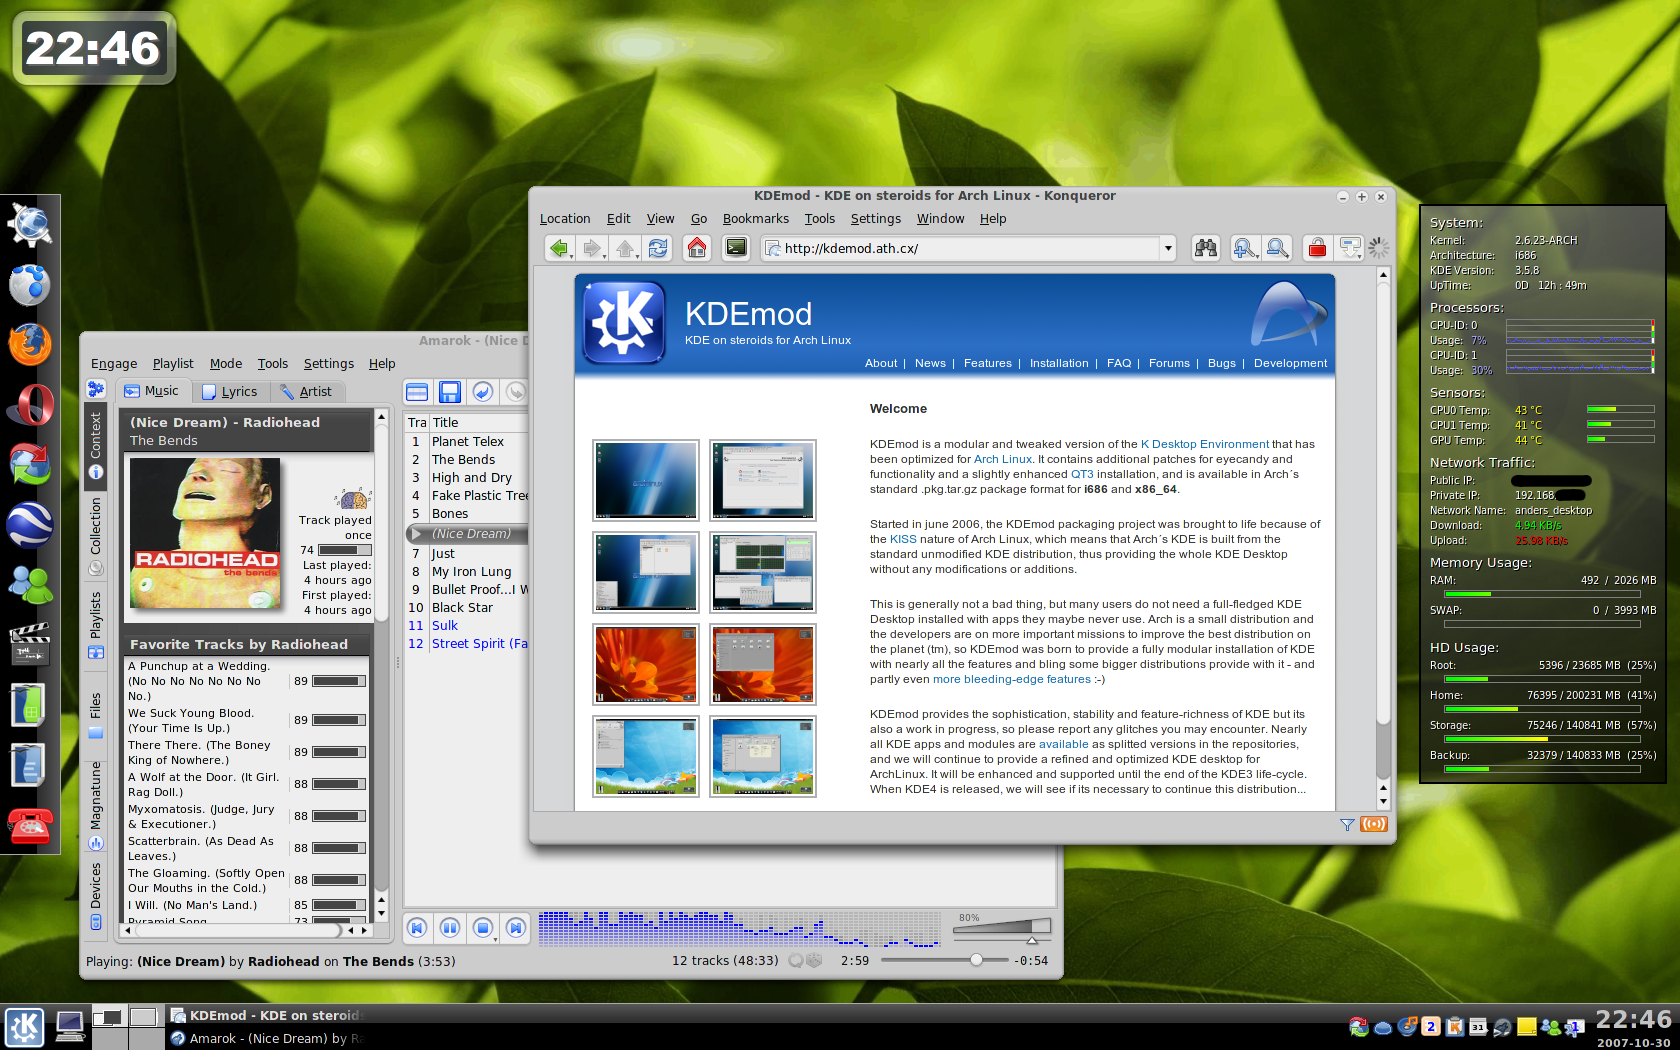Screen dimensions: 1680x1050
Task: Switch to the Lyrics tab in Amarok
Action: (x=230, y=392)
